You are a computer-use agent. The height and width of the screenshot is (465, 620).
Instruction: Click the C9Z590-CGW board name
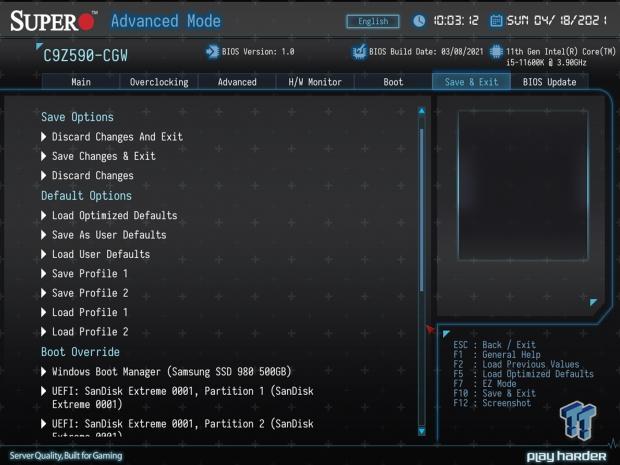85,56
